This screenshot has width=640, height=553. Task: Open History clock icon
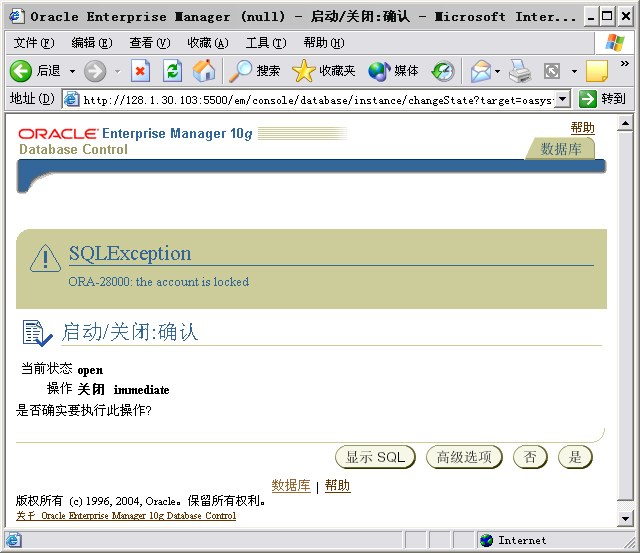[443, 71]
